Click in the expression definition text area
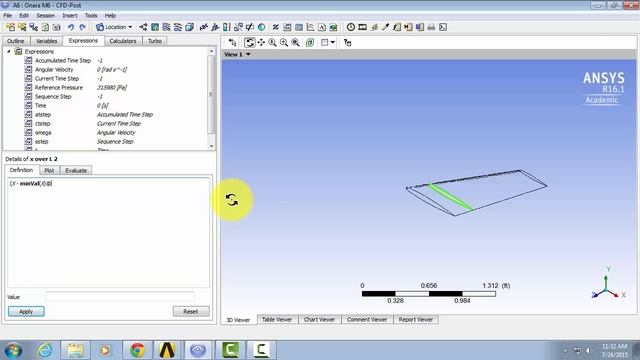This screenshot has height=360, width=640. pyautogui.click(x=109, y=232)
